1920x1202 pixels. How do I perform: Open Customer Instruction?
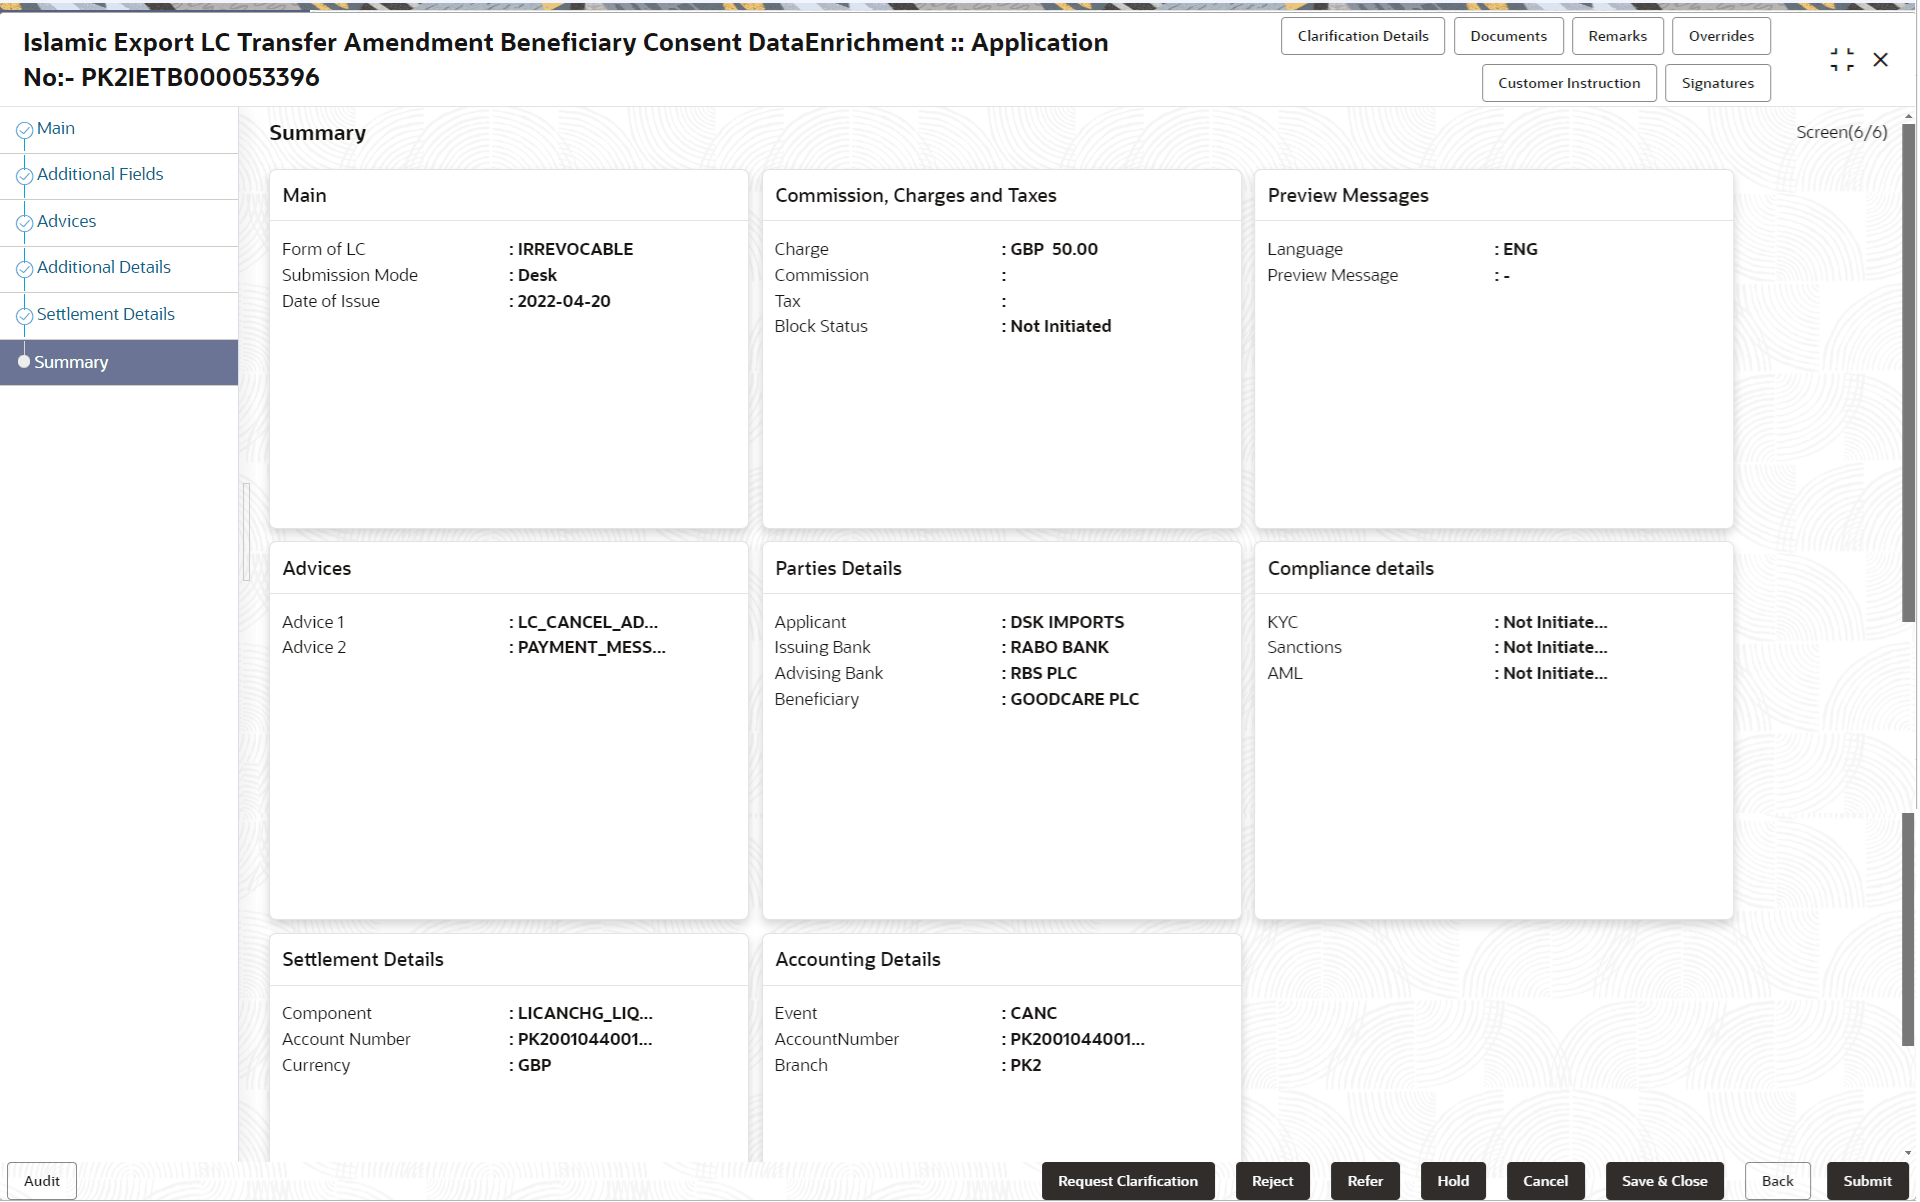1568,83
